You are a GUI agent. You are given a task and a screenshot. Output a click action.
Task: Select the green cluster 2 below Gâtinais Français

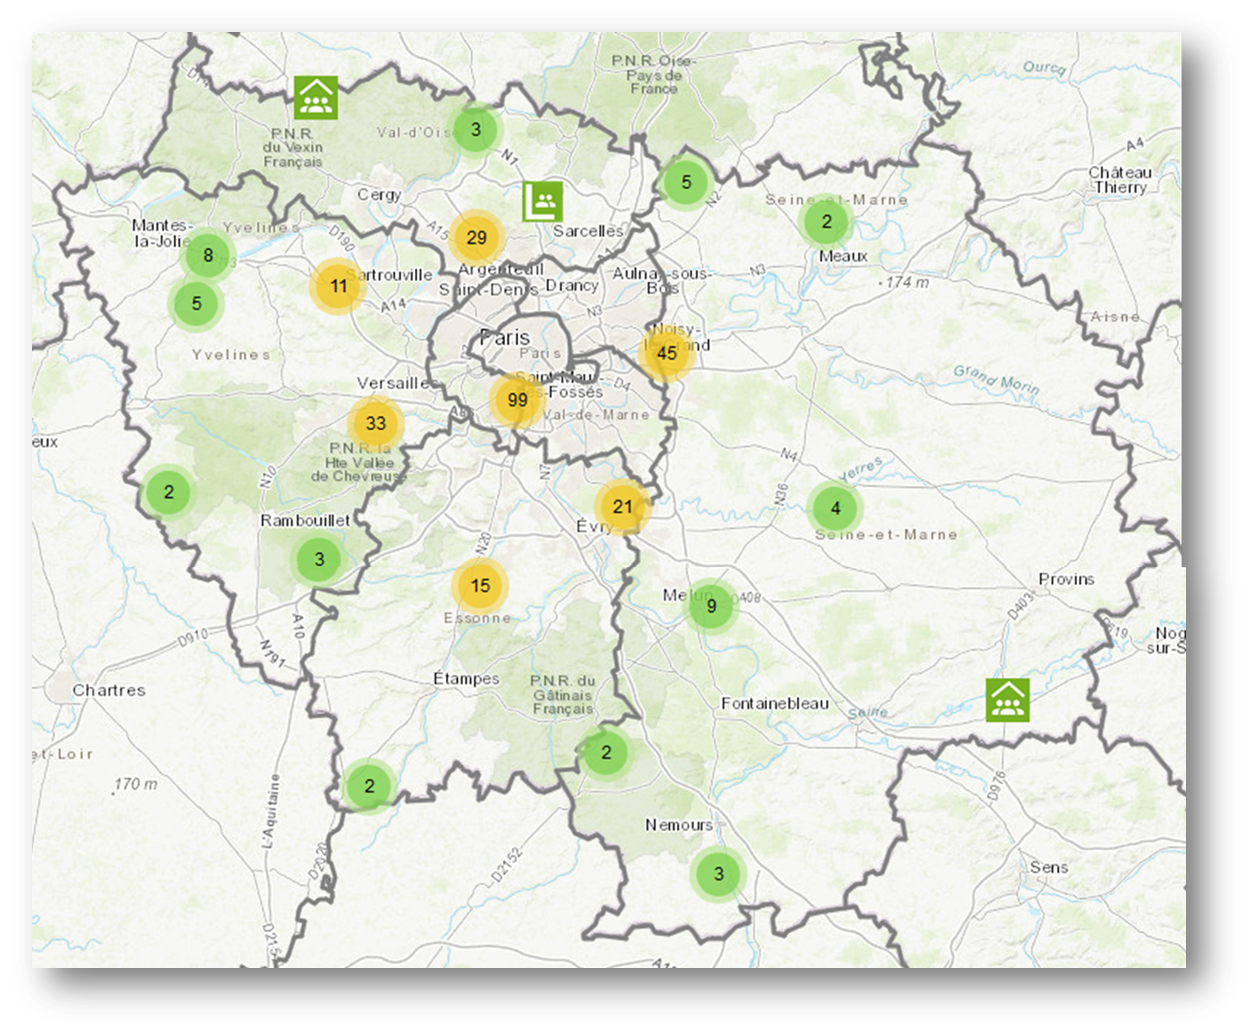[x=606, y=753]
